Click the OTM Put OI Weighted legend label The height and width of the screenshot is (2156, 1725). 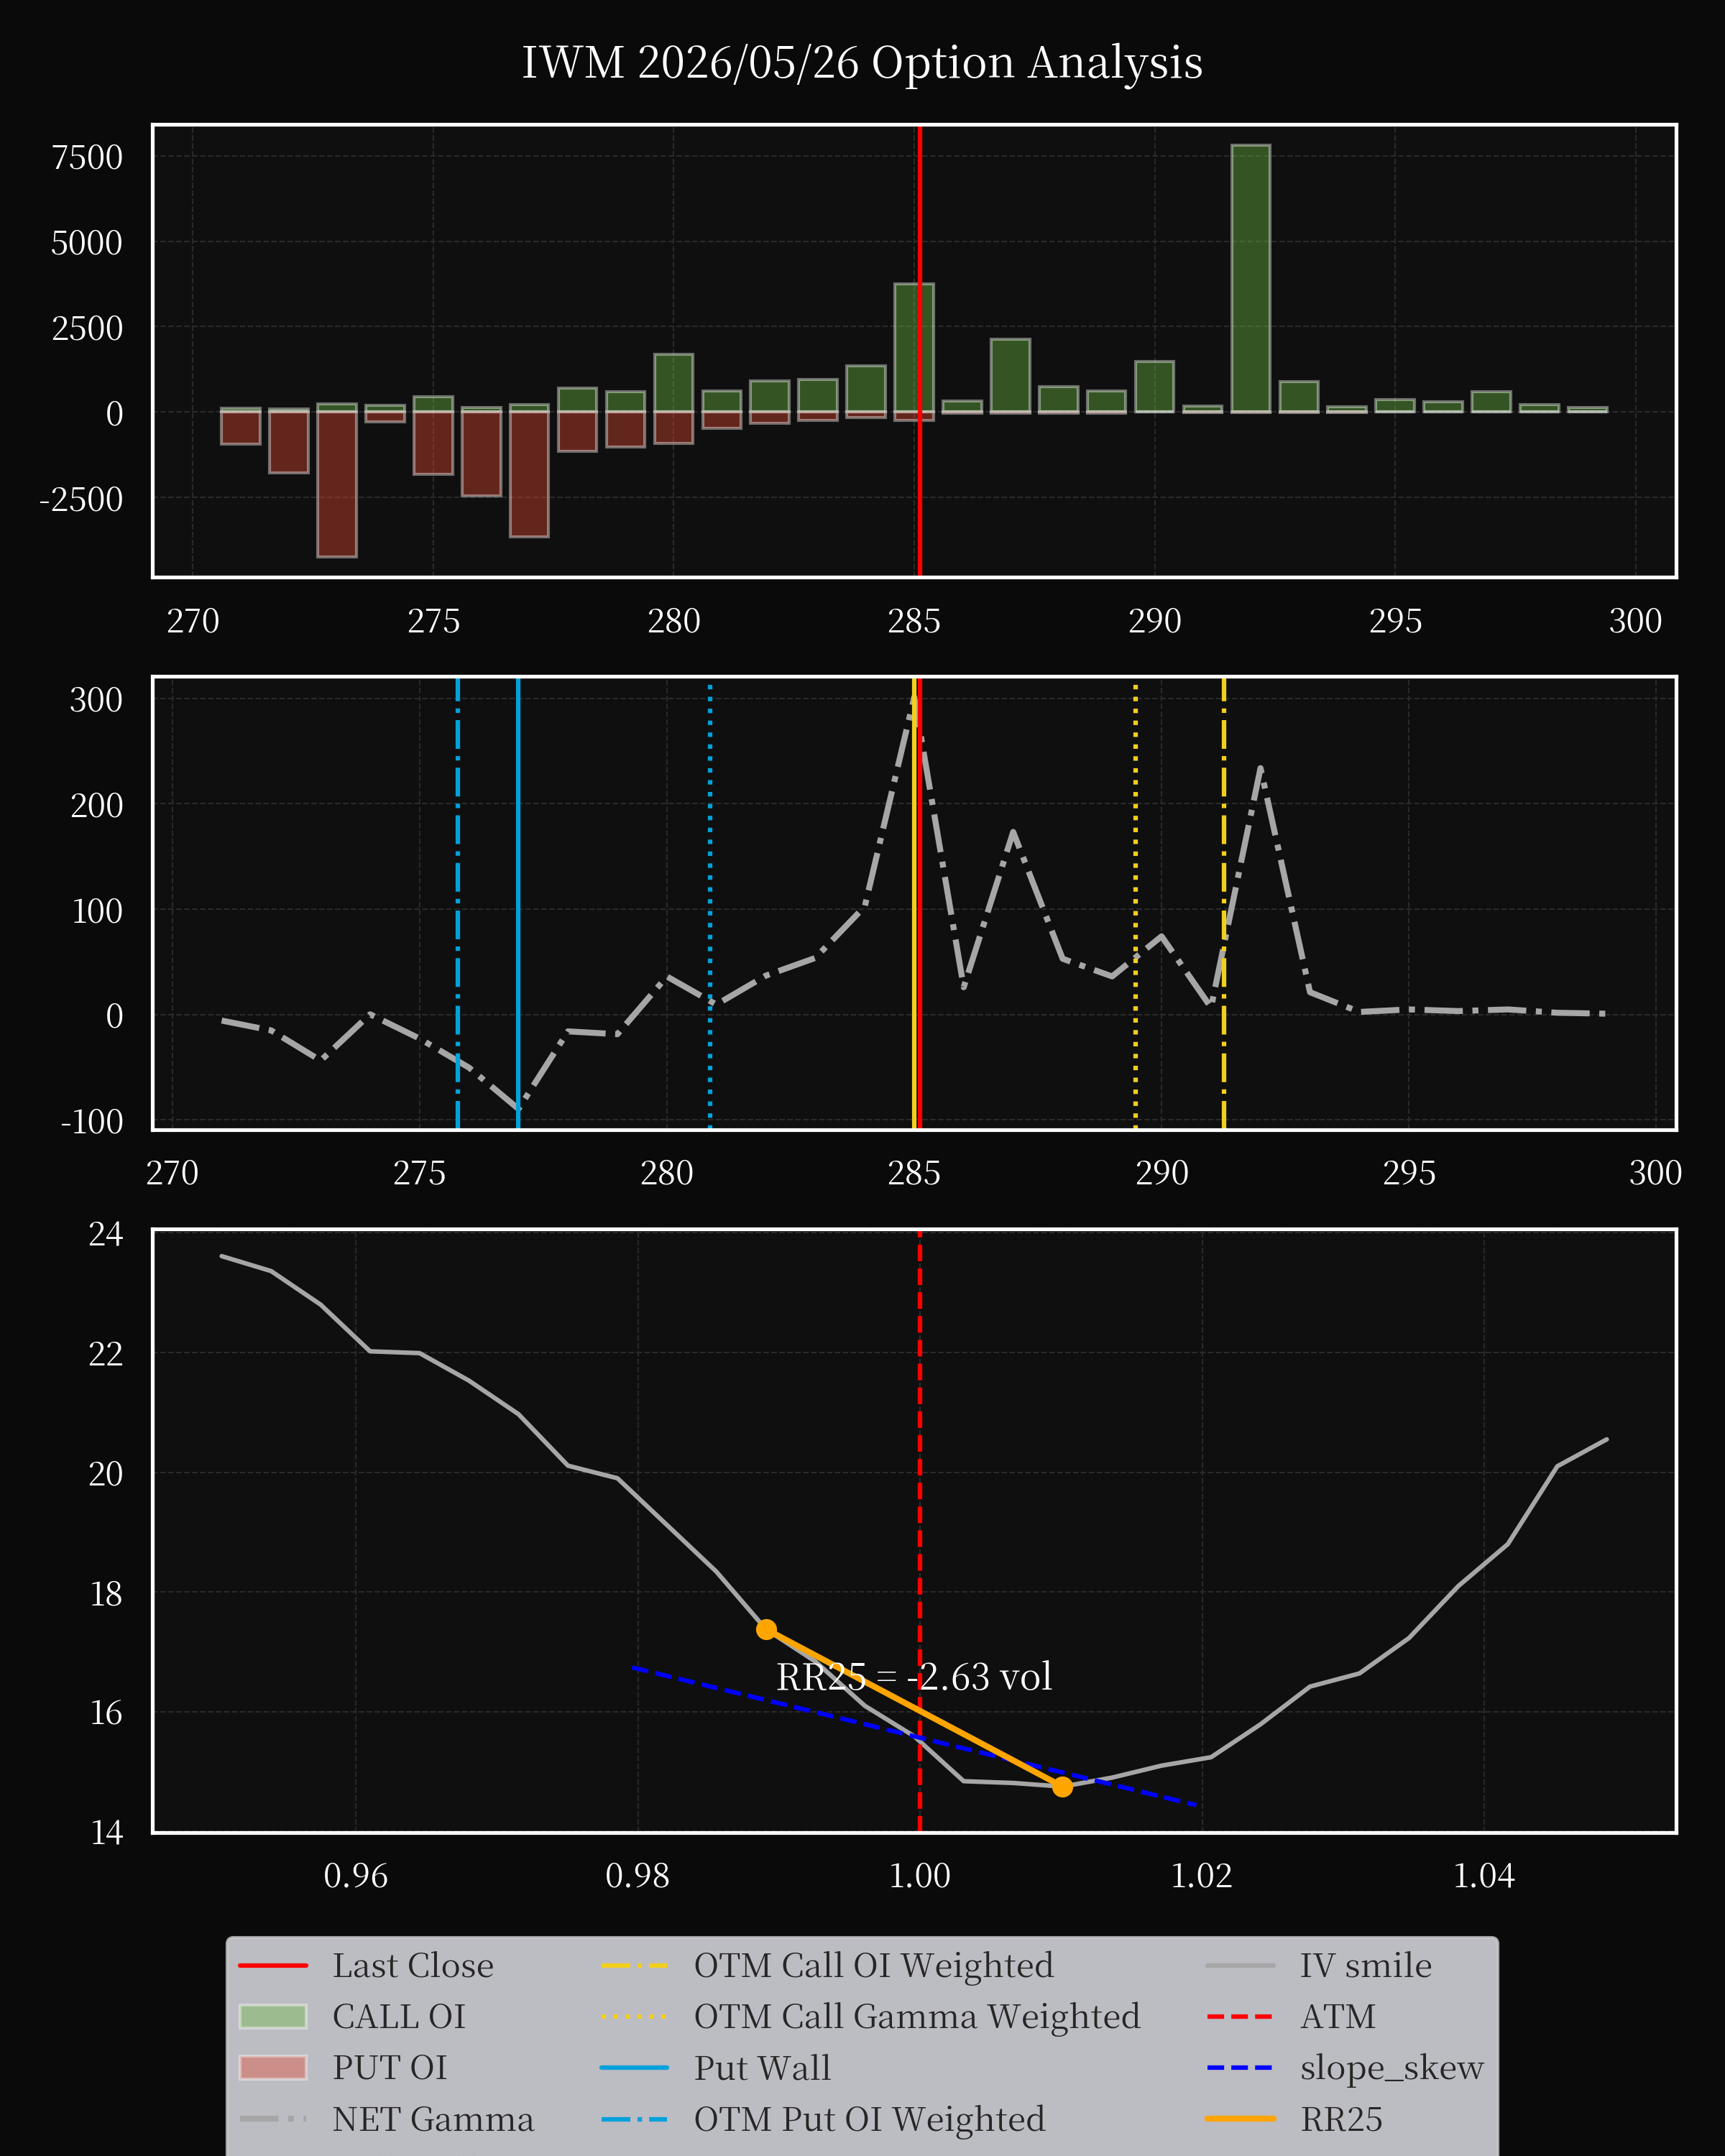870,2119
